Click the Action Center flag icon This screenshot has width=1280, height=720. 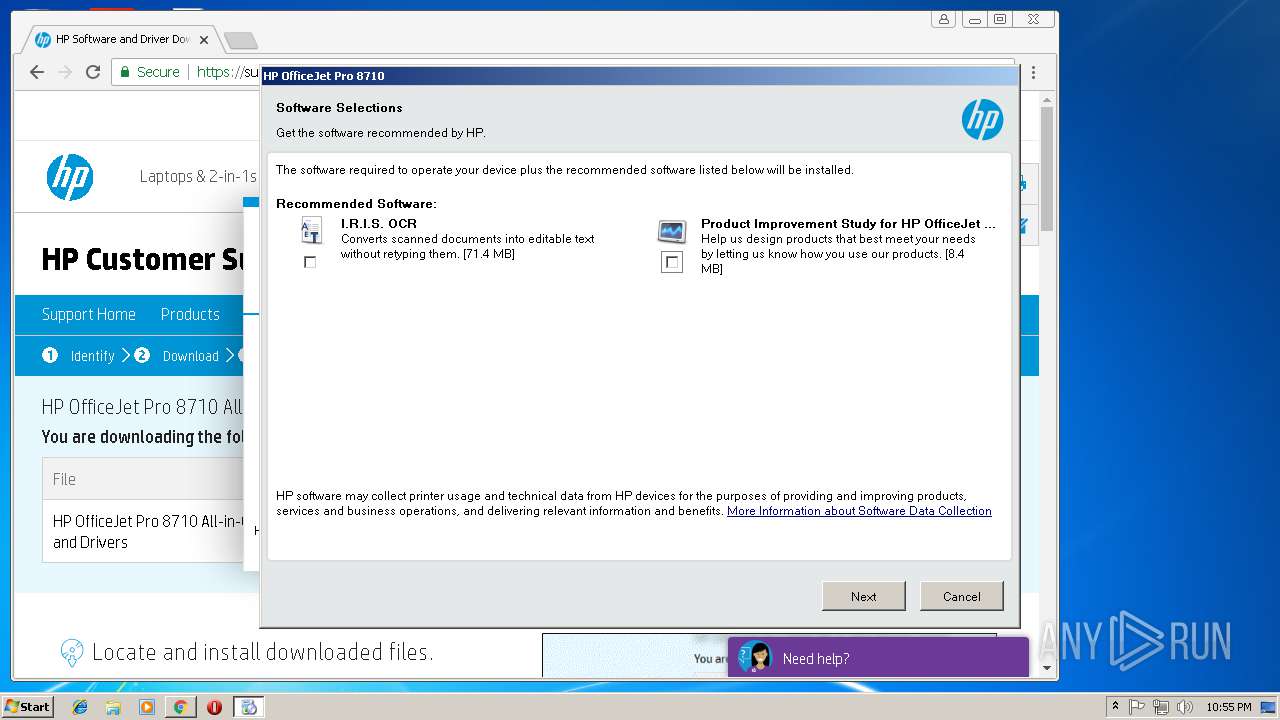tap(1137, 707)
